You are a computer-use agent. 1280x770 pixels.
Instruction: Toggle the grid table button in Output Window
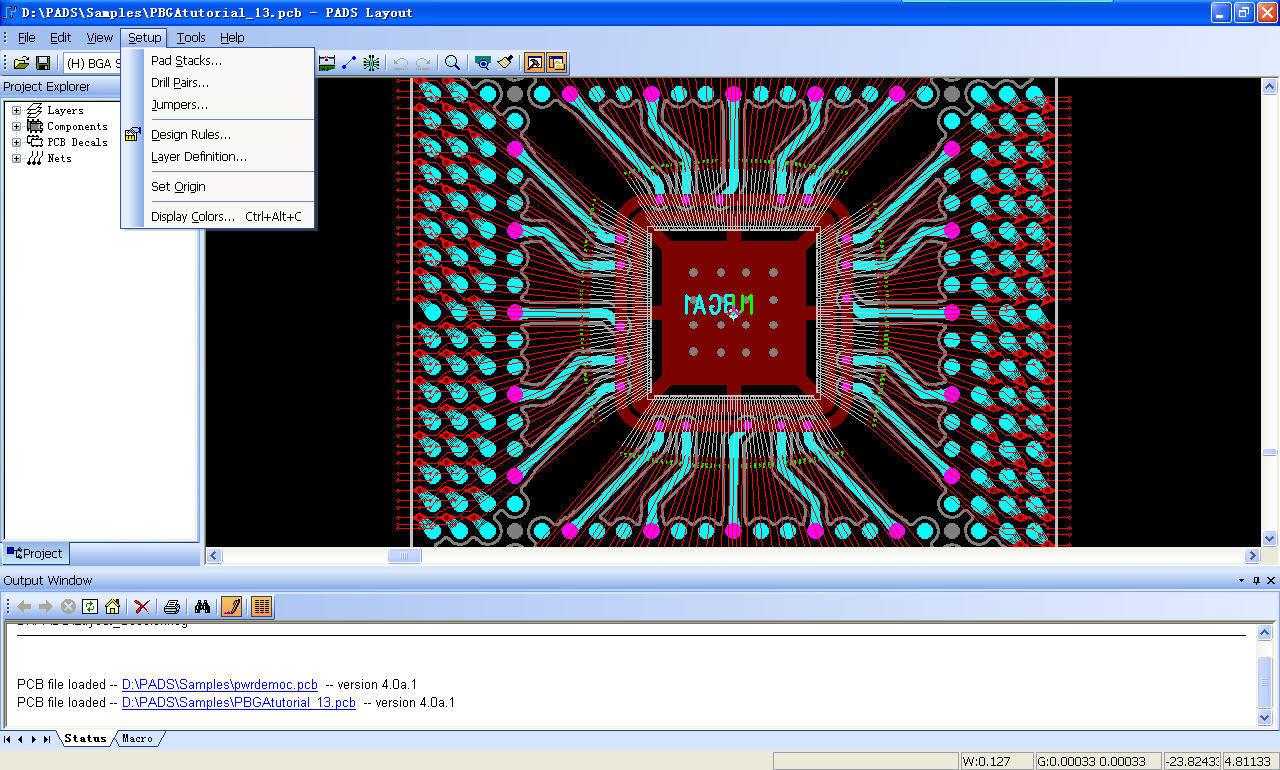(262, 606)
